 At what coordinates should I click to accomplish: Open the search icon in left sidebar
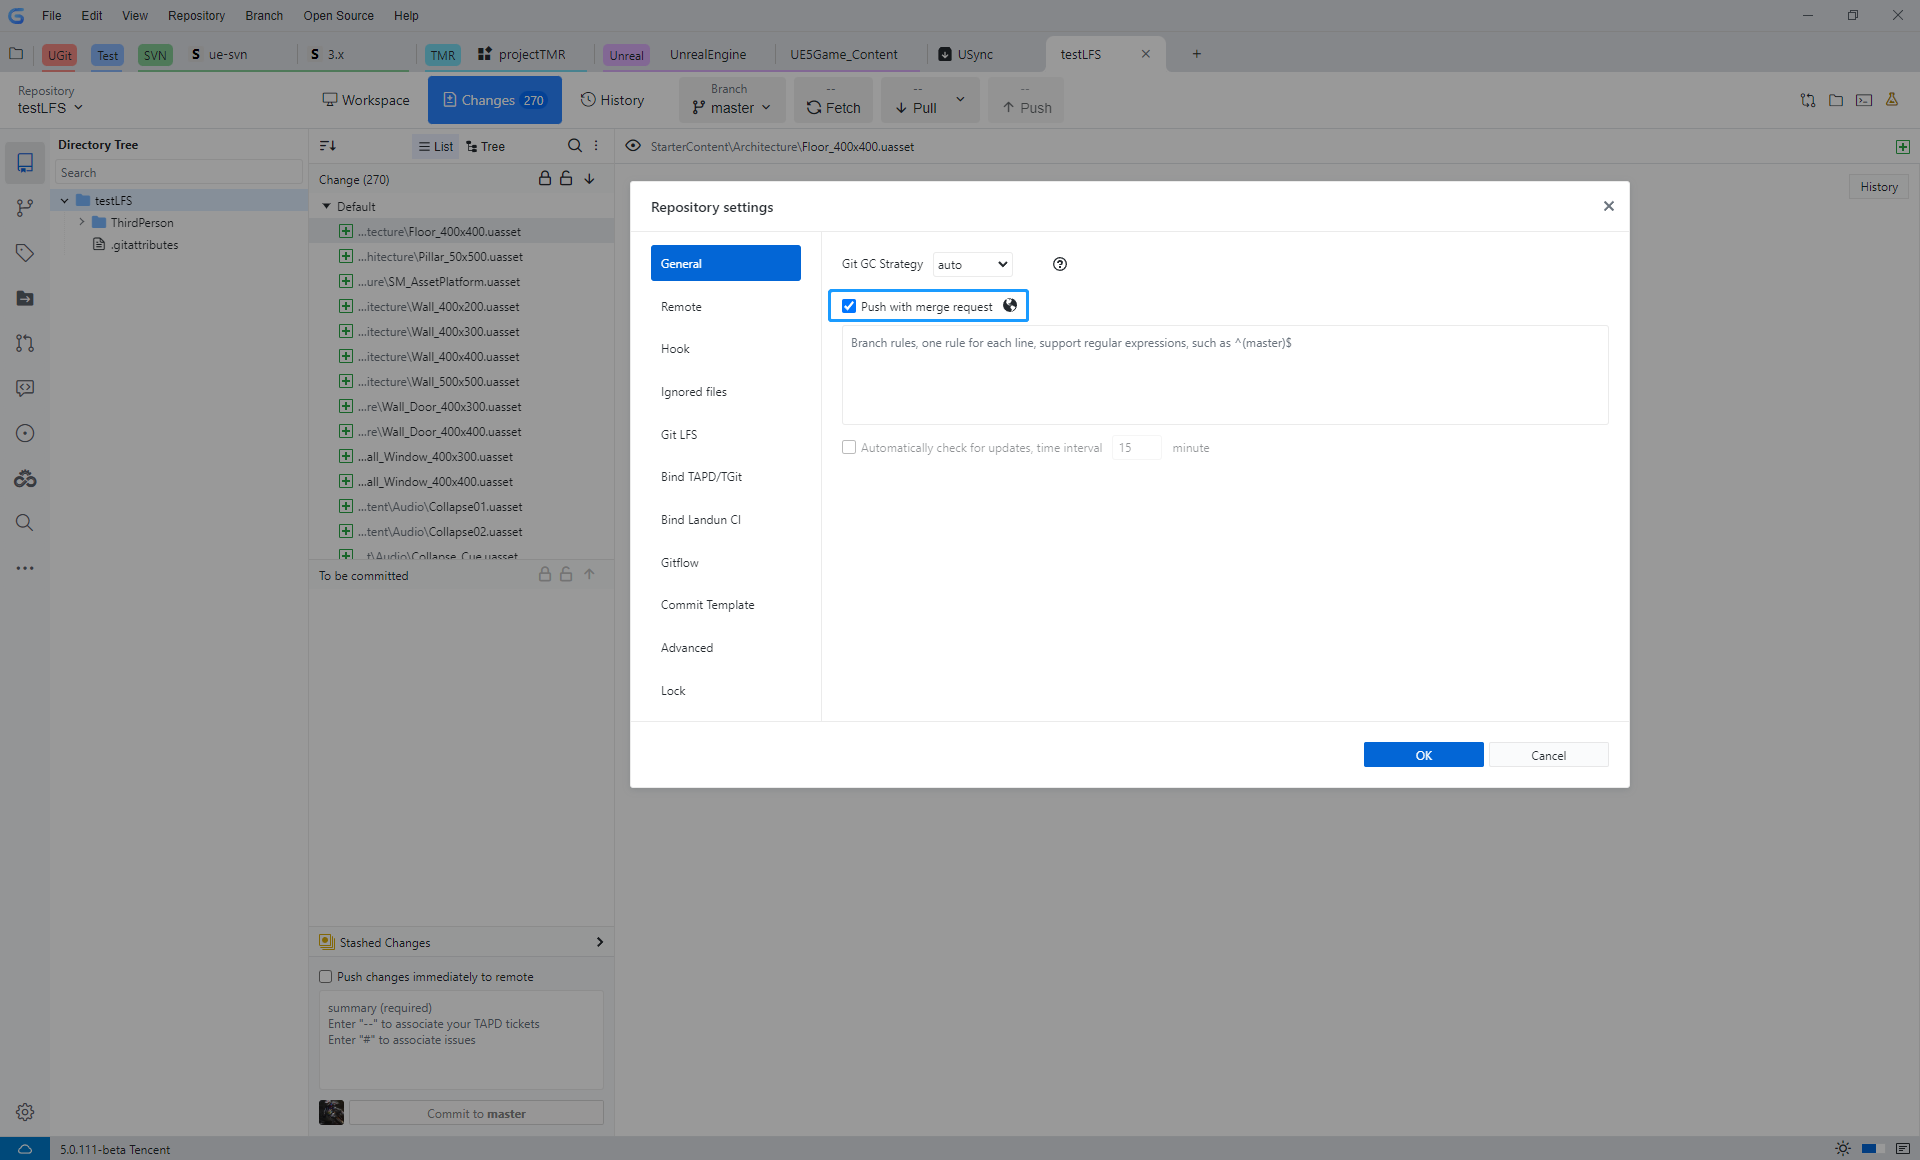click(x=25, y=523)
